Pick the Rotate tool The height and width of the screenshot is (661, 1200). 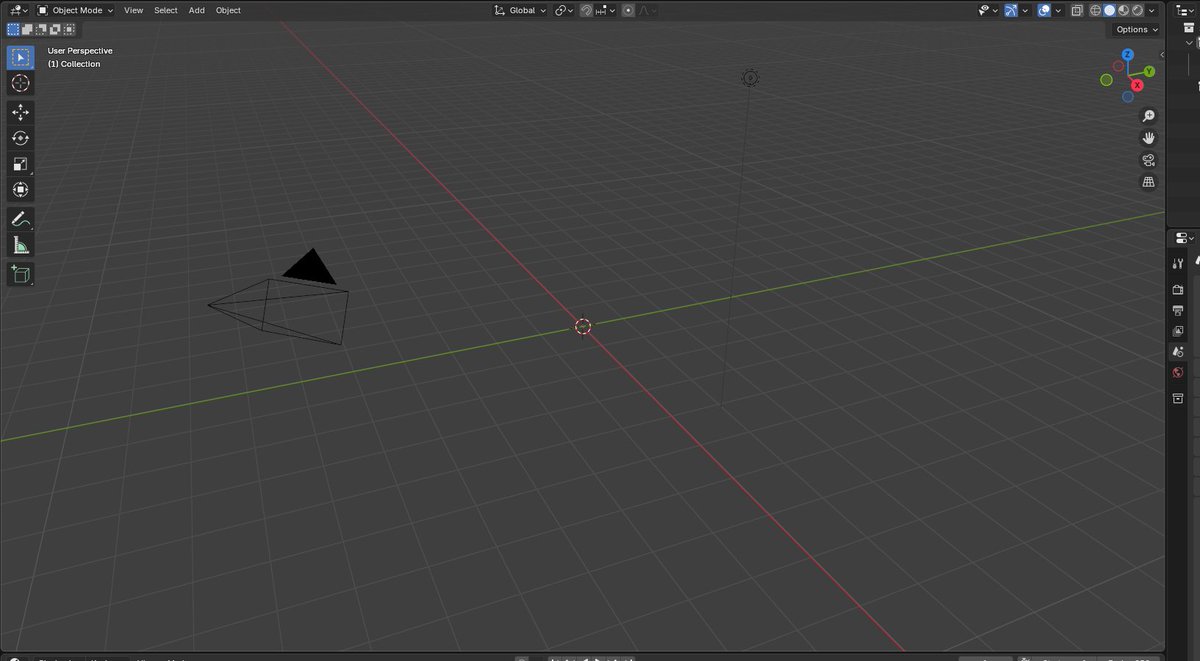pos(20,138)
